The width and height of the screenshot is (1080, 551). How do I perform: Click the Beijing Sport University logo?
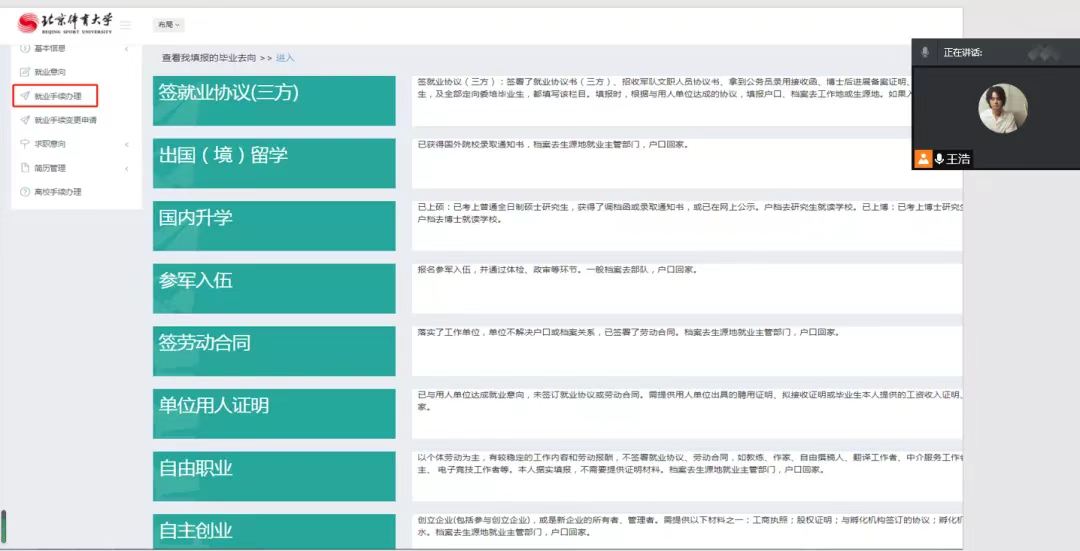[65, 23]
